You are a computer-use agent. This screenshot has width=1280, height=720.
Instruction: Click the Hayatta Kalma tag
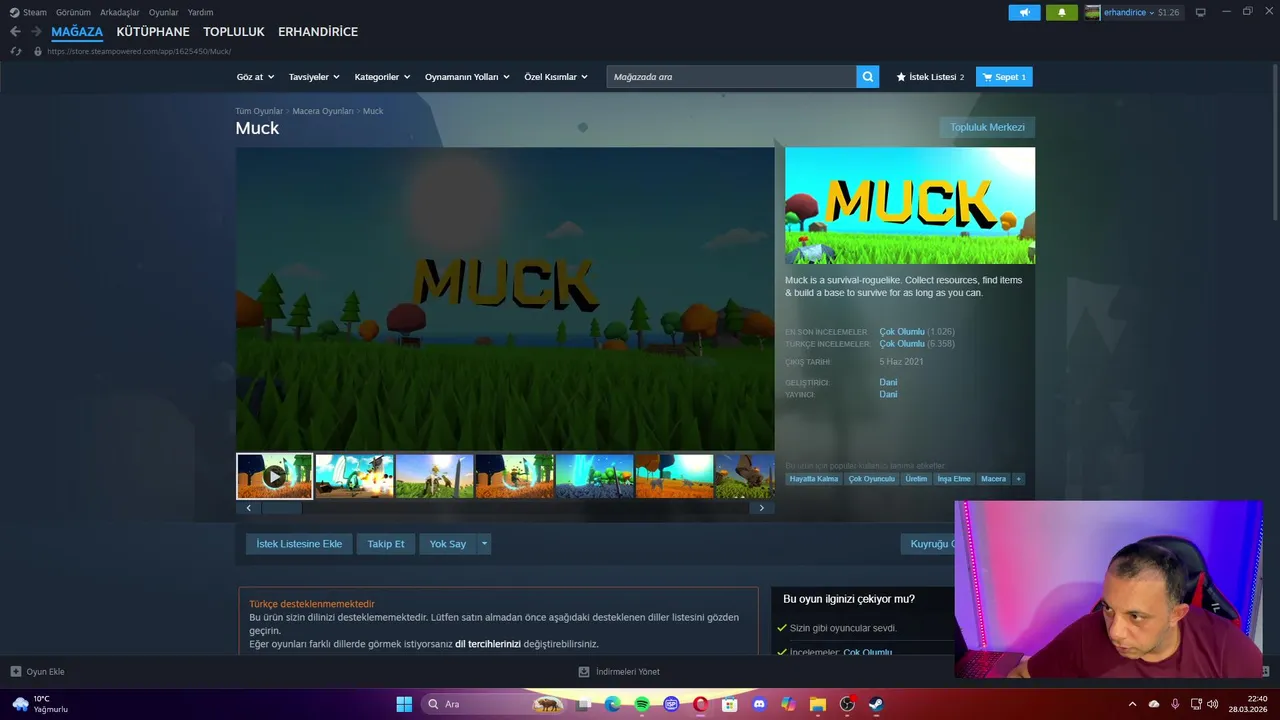(814, 479)
